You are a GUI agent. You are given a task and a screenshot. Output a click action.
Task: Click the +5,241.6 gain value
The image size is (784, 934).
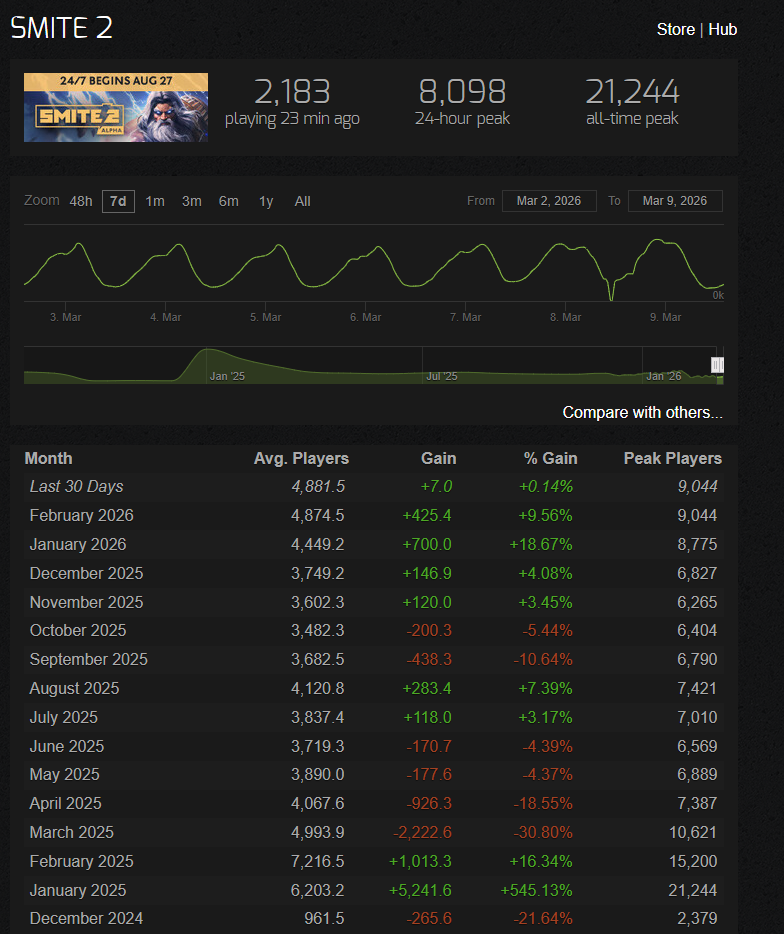[x=420, y=890]
